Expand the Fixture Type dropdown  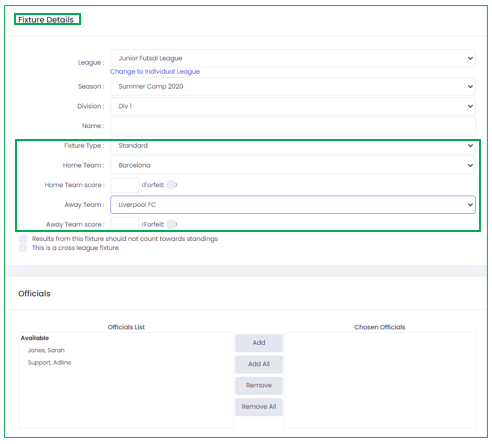293,146
